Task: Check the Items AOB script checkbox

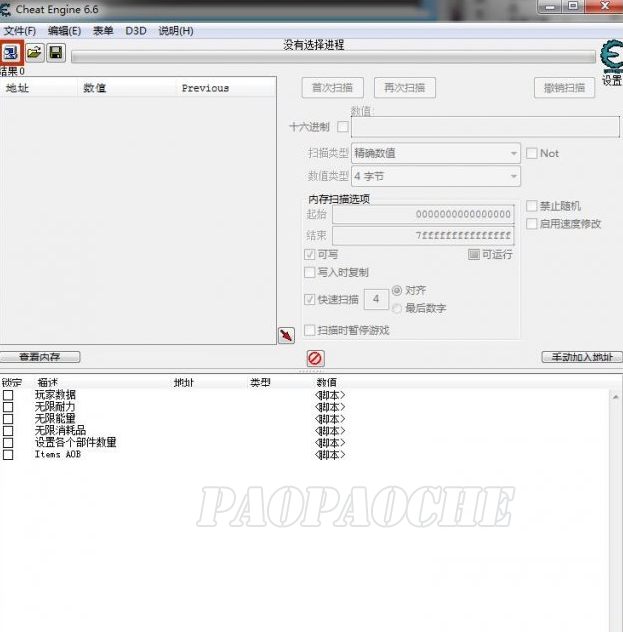Action: 8,455
